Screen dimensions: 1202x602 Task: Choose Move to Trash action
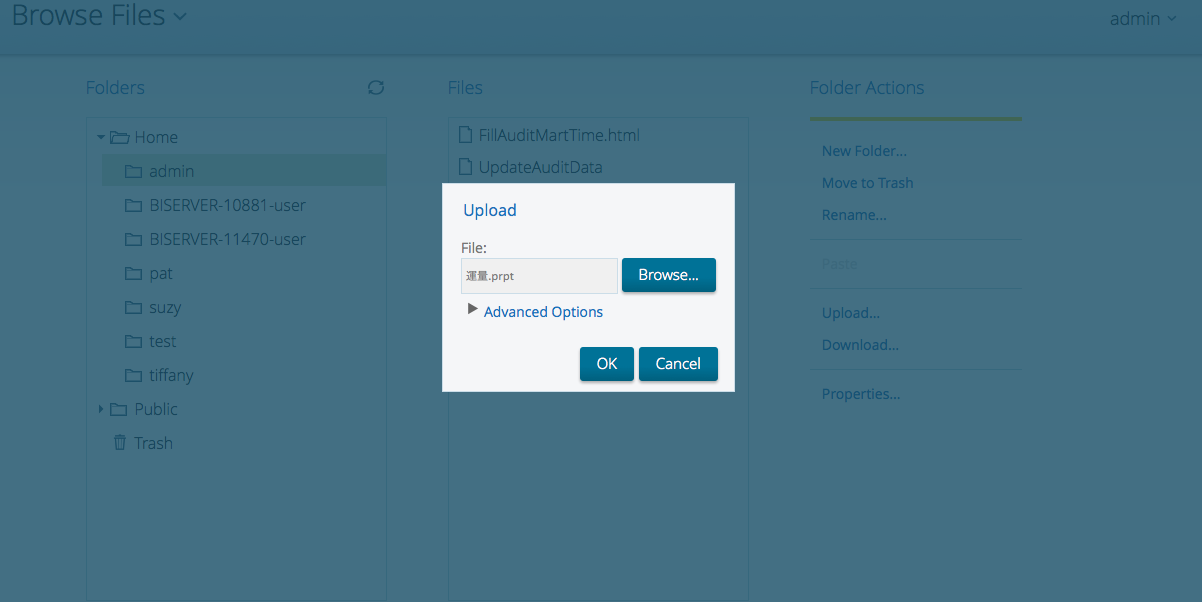tap(868, 183)
